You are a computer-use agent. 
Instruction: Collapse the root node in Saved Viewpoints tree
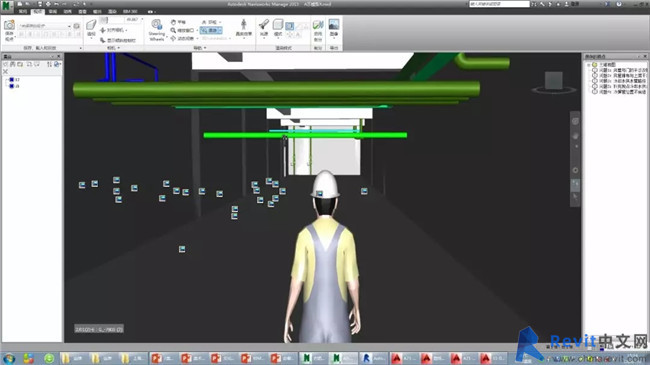[589, 65]
